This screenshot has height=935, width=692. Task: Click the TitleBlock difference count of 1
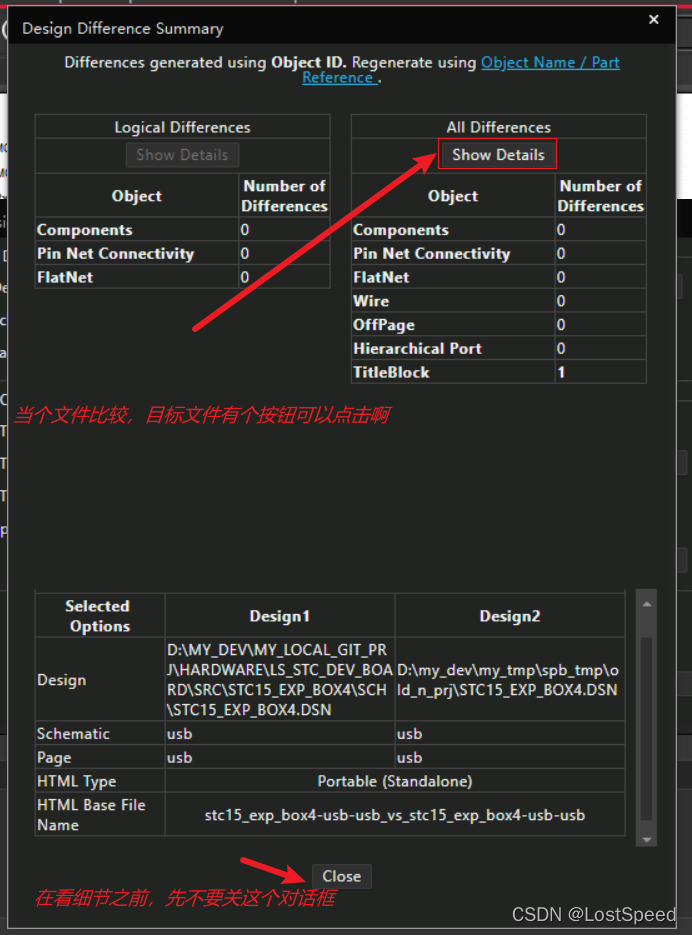coord(562,372)
